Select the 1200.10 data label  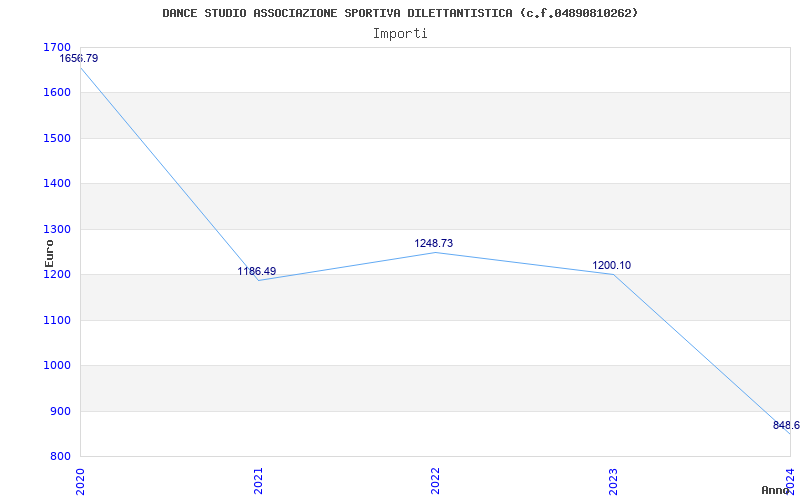(x=612, y=265)
